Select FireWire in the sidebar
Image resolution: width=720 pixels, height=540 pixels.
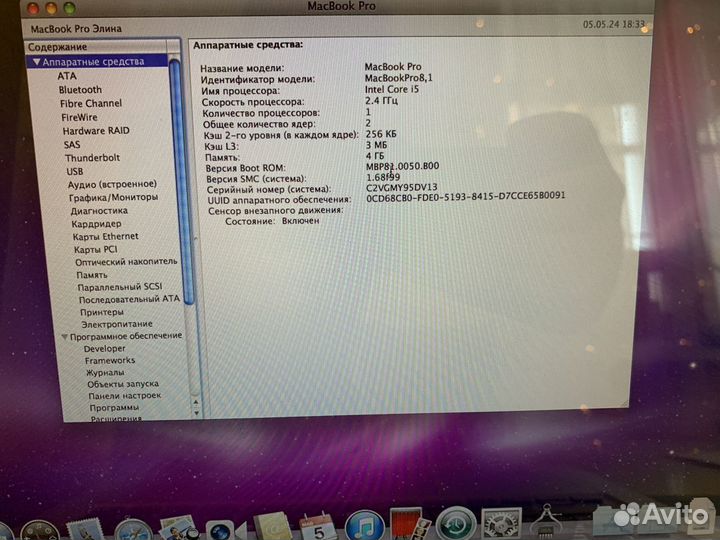pos(79,117)
